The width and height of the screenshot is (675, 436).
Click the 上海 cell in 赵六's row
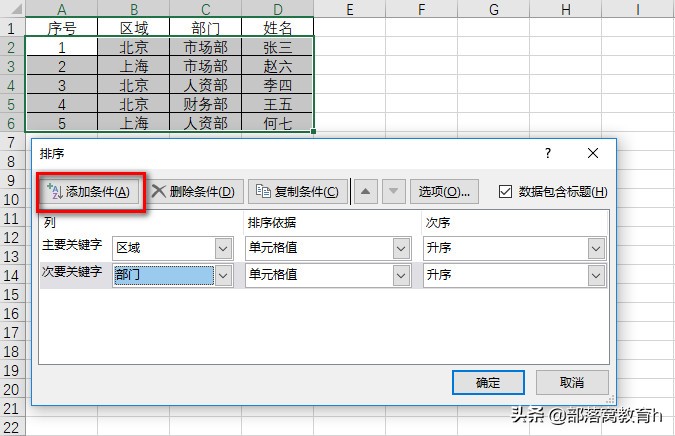(x=134, y=66)
